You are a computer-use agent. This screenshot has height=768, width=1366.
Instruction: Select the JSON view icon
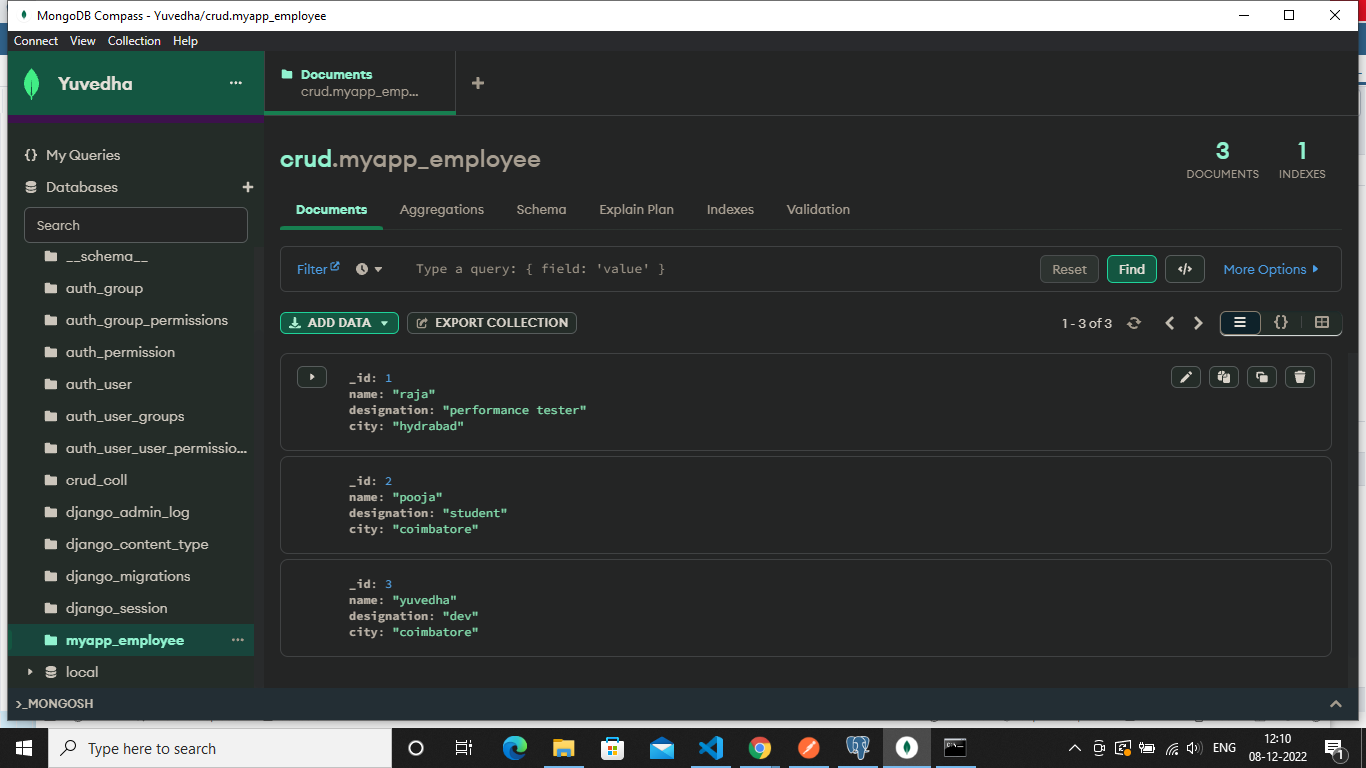coord(1281,323)
